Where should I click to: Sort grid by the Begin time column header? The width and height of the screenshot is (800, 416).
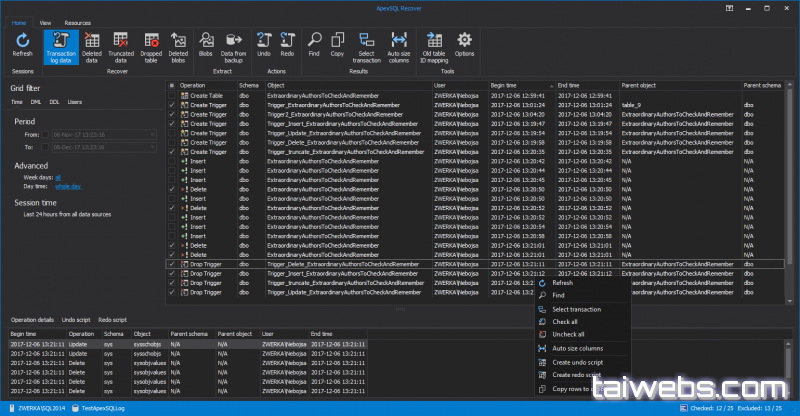pos(503,87)
